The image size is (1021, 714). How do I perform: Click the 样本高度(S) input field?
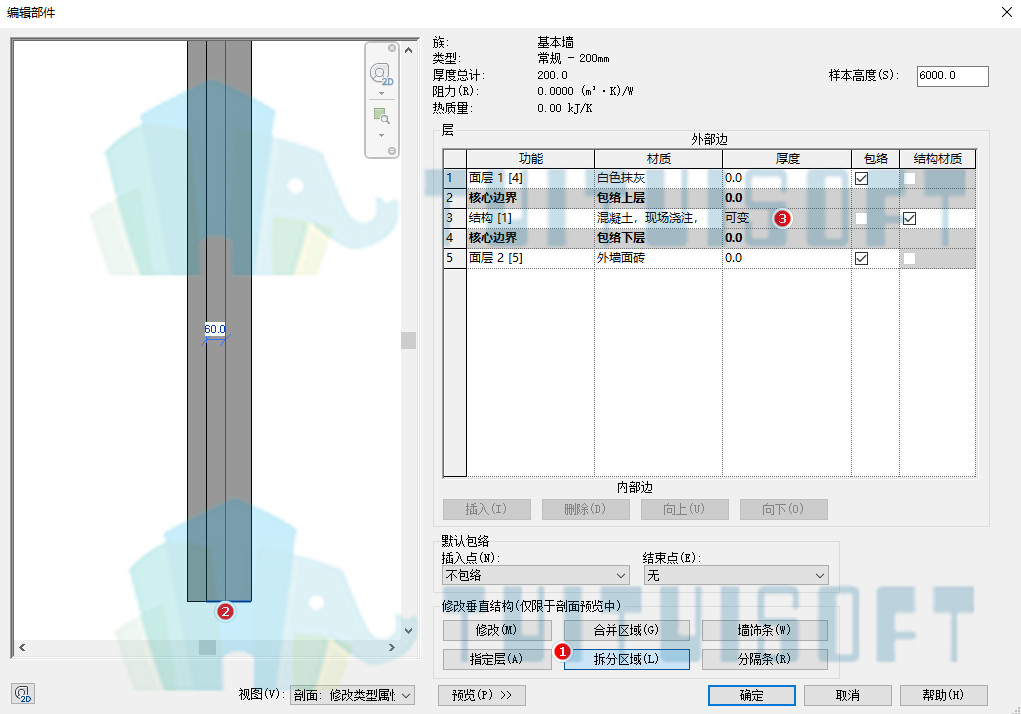(x=953, y=76)
